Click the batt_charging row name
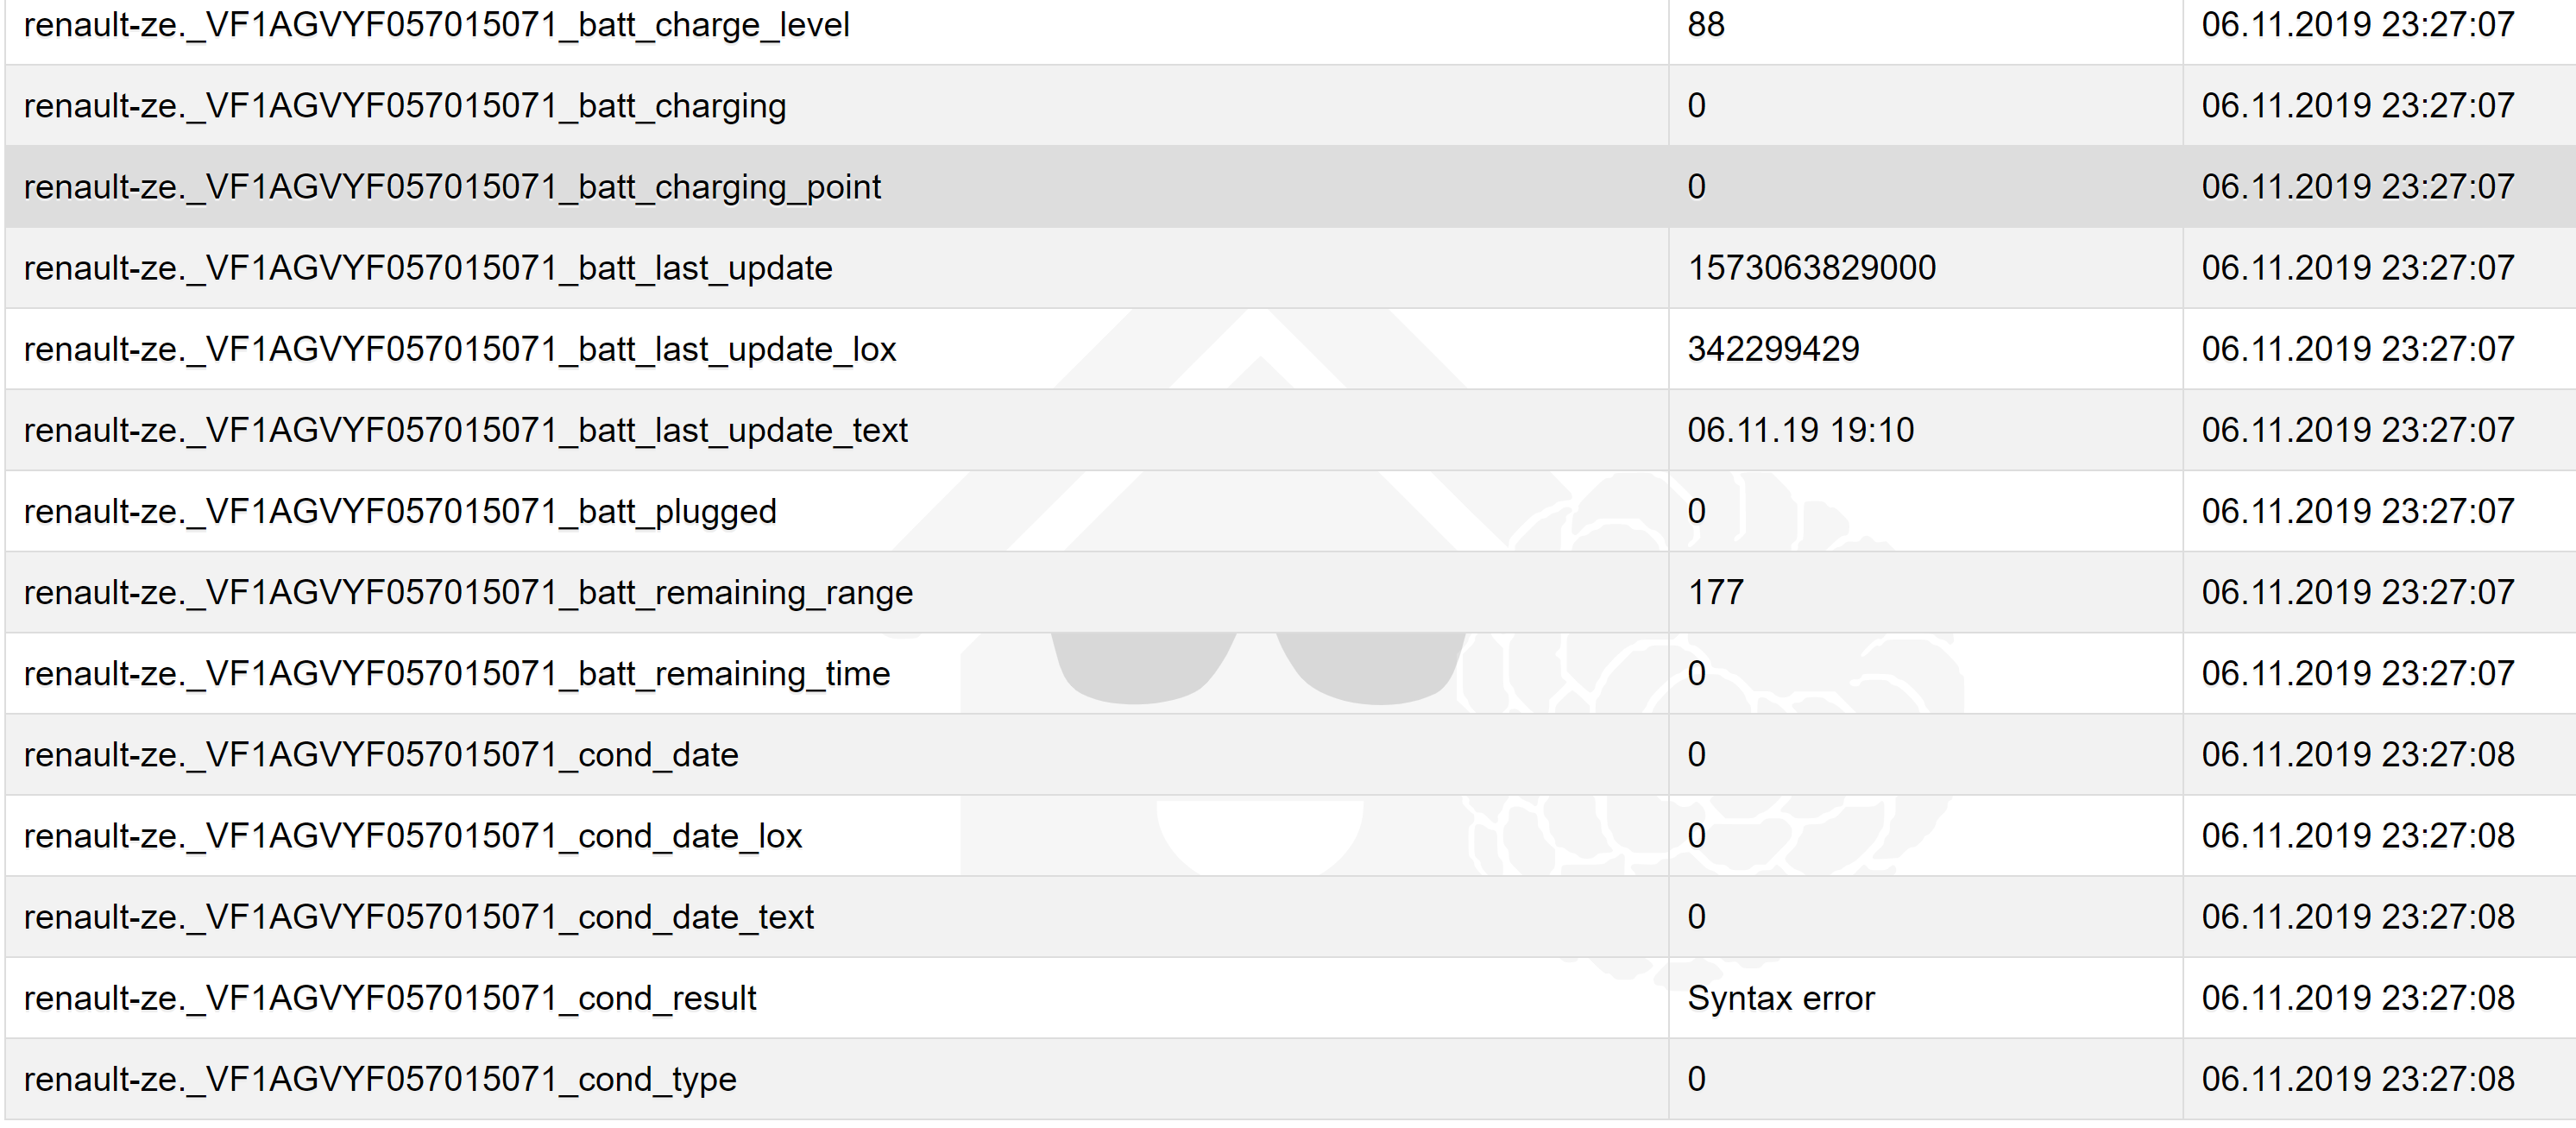2576x1128 pixels. pos(404,106)
